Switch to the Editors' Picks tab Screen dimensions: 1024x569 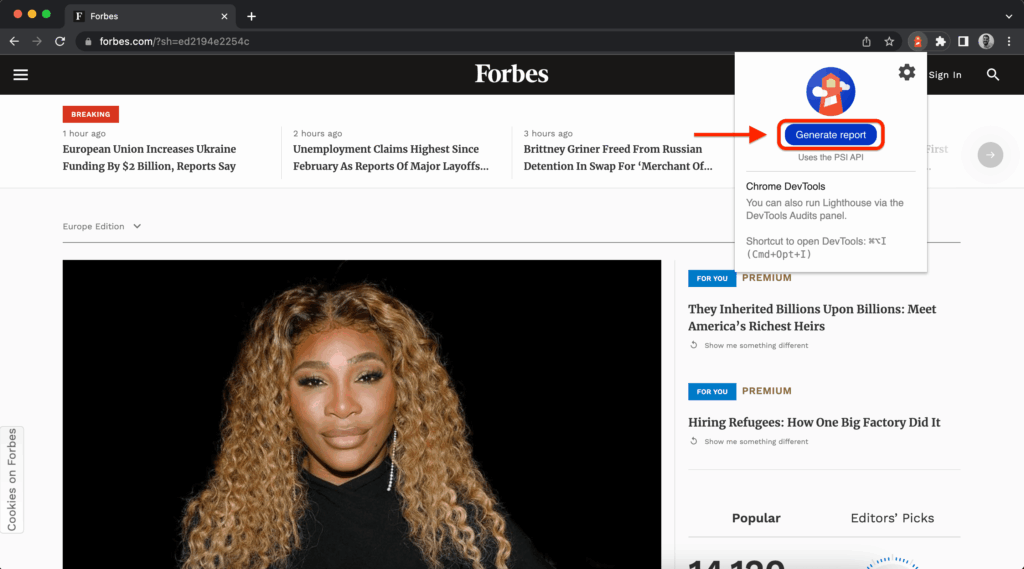pyautogui.click(x=892, y=518)
